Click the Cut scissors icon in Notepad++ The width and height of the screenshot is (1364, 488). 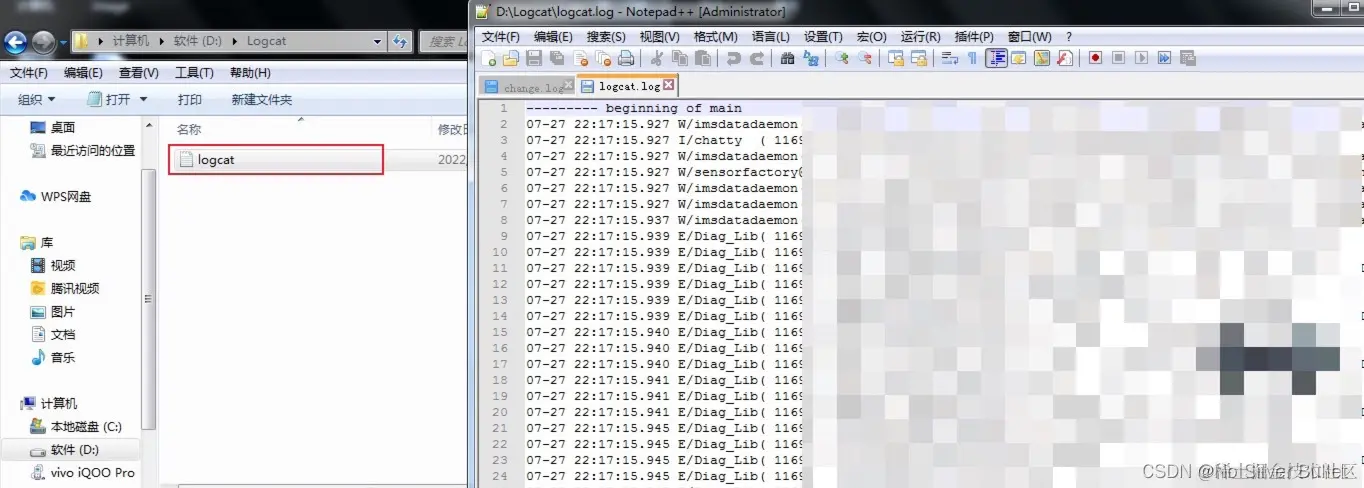[656, 58]
